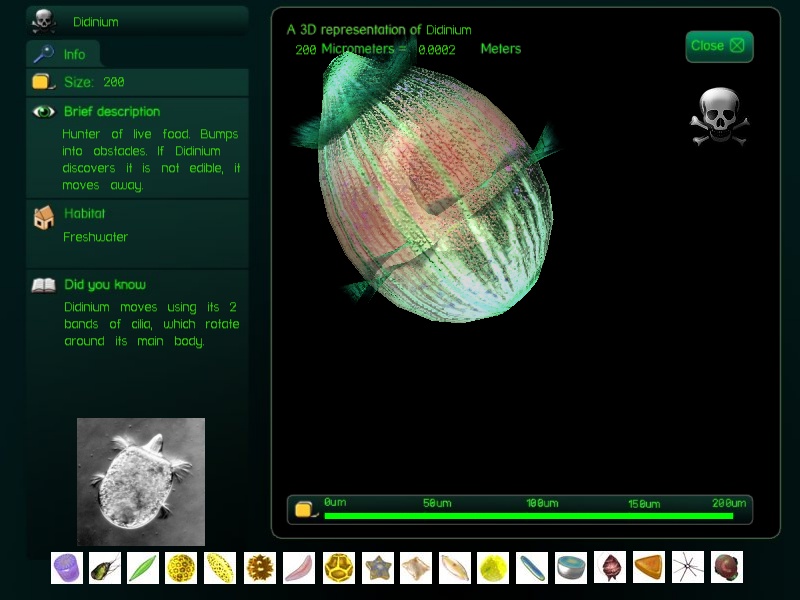Click the 0.0002 meters value
The width and height of the screenshot is (800, 600).
[437, 49]
